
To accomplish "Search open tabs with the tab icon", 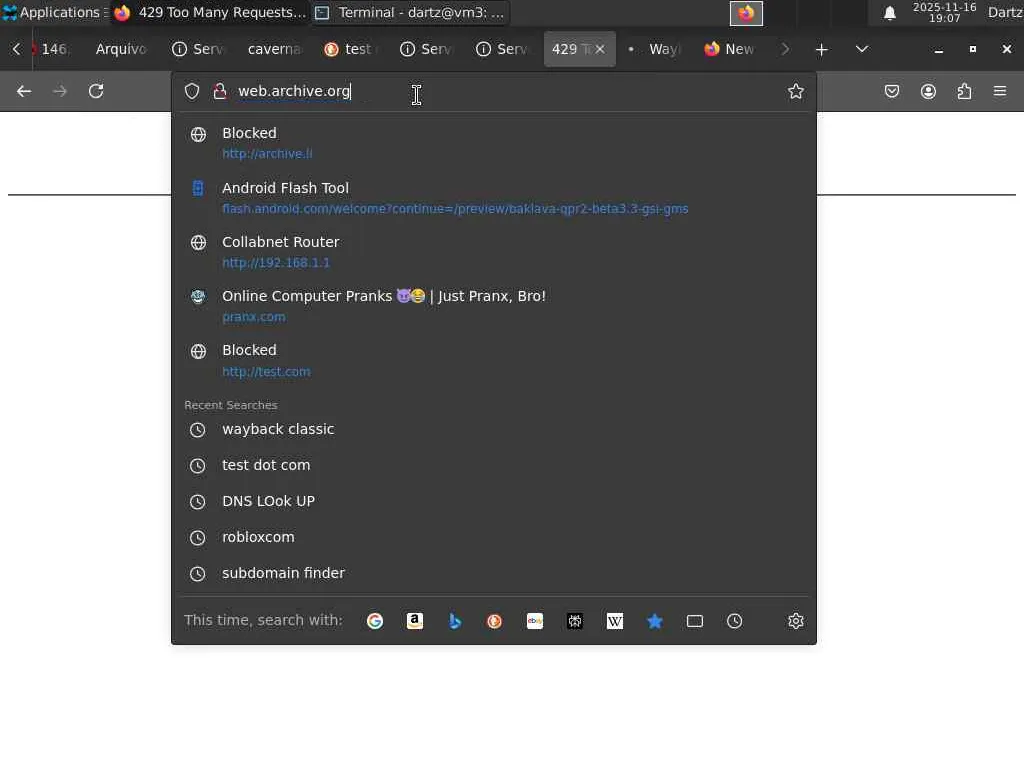I will point(695,621).
